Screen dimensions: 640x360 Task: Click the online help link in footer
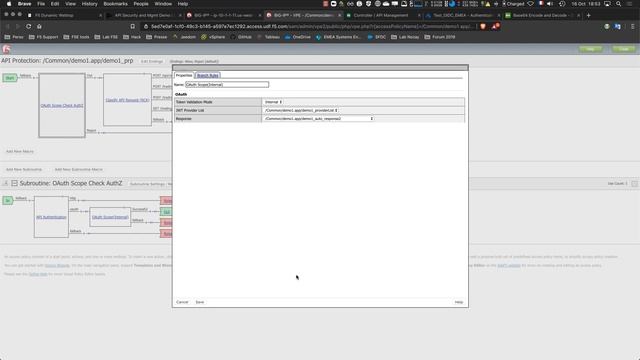[38, 274]
